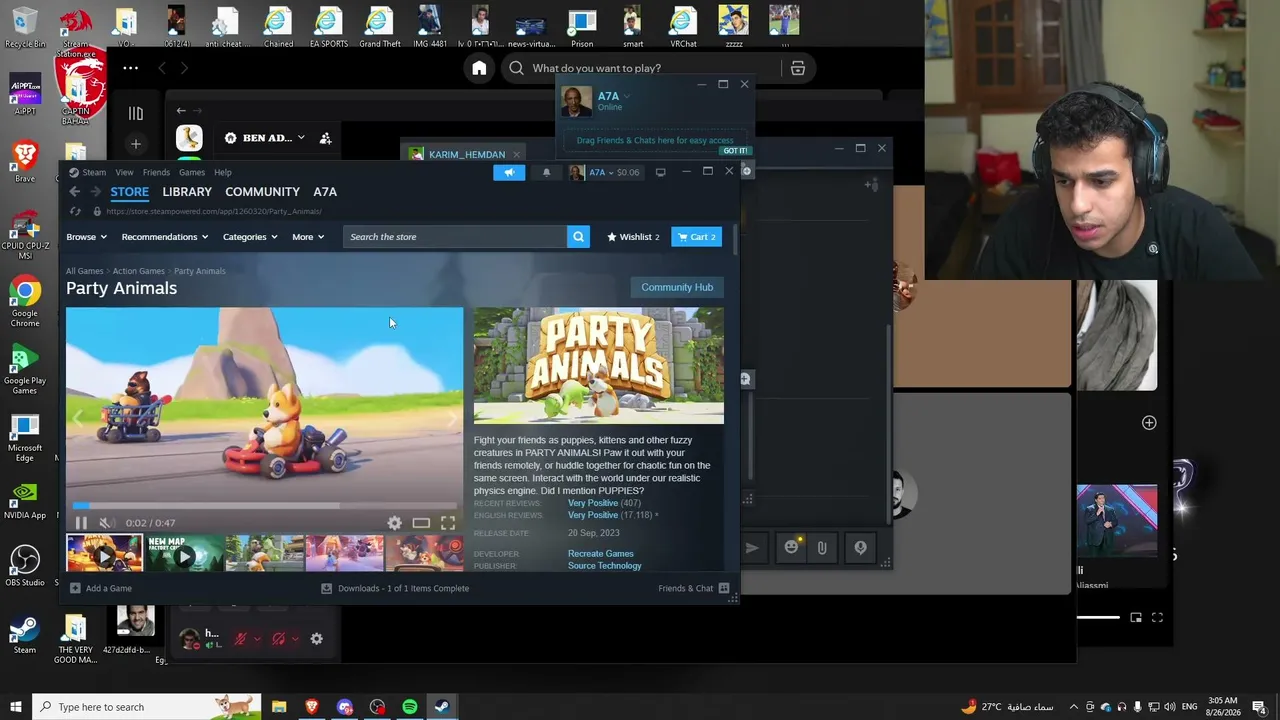Open the Wishlist link

coord(633,237)
